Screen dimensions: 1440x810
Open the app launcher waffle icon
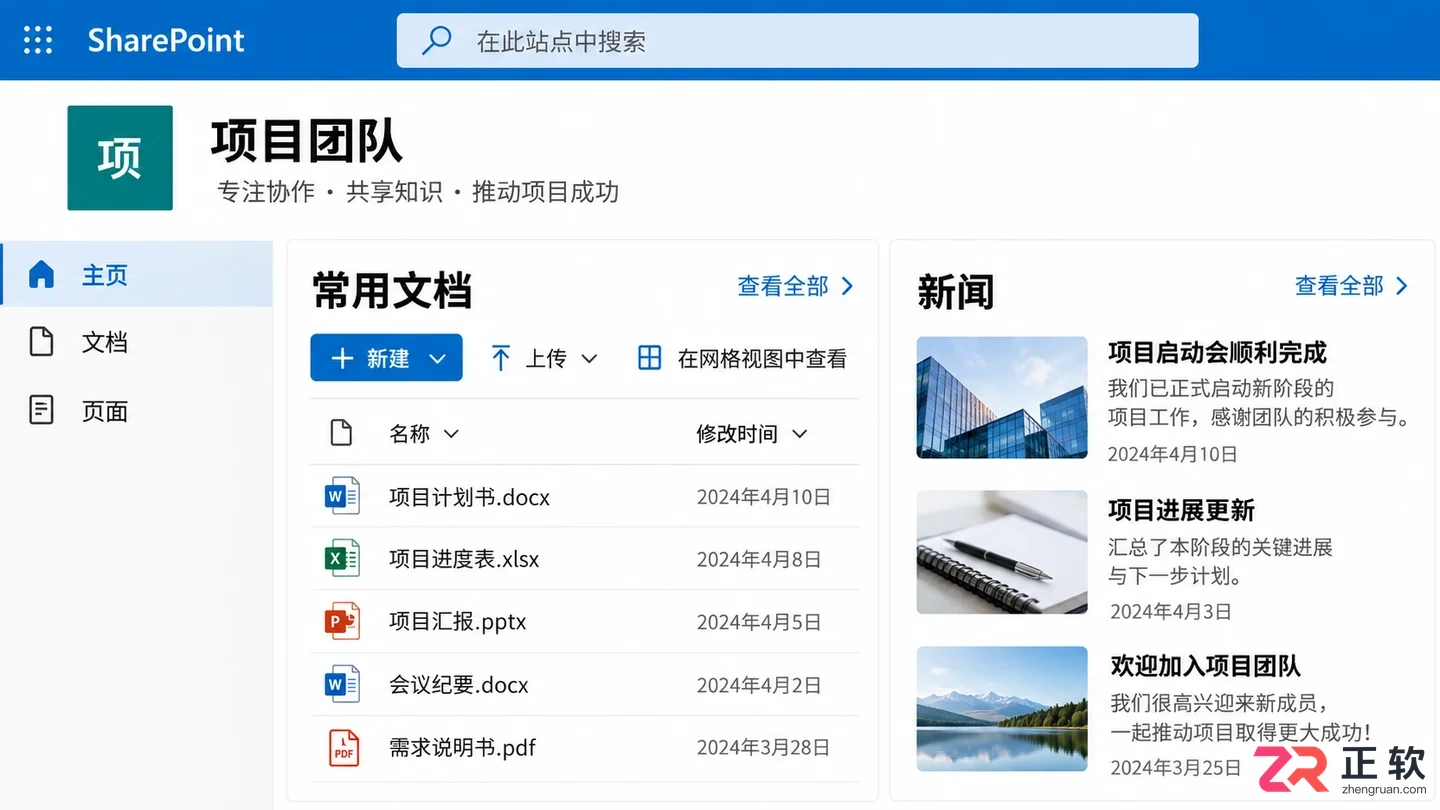[38, 40]
